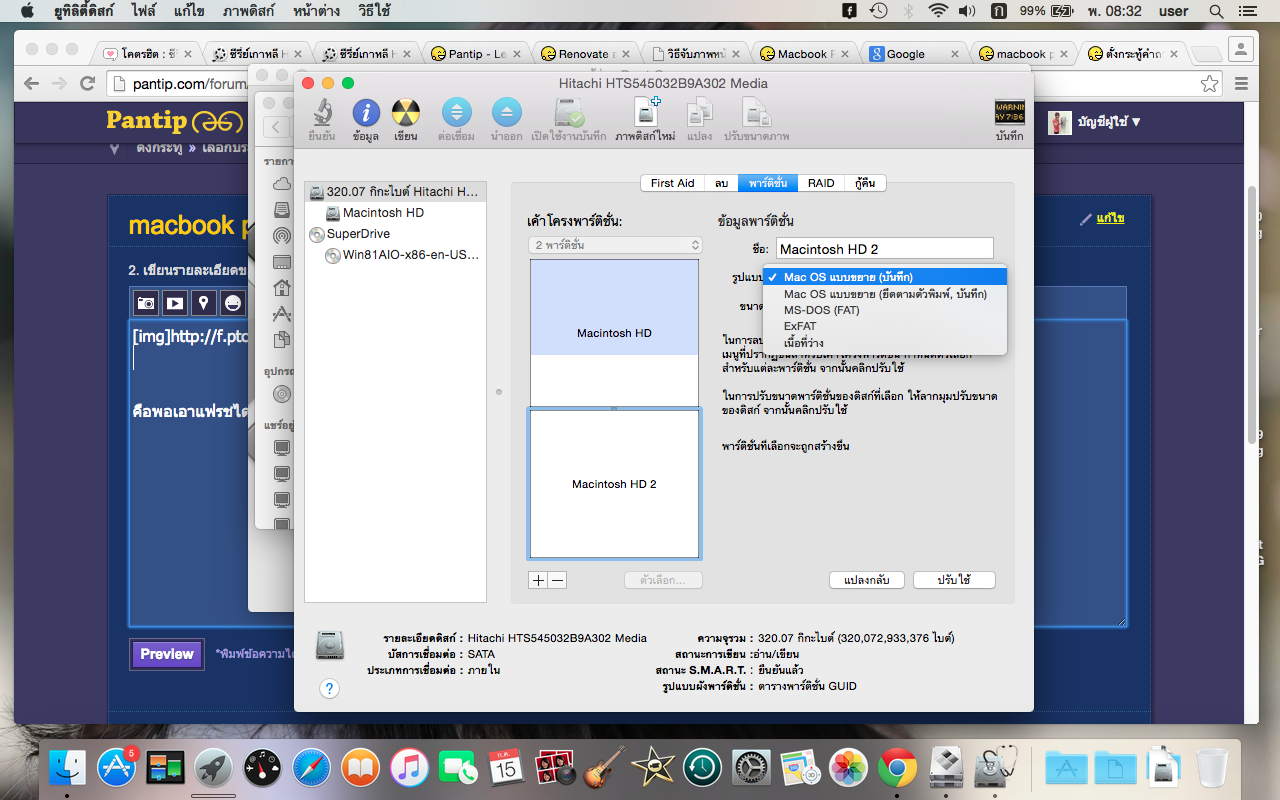Create a New Disk Image via ภาพดิสก์ใหม่

pyautogui.click(x=645, y=113)
